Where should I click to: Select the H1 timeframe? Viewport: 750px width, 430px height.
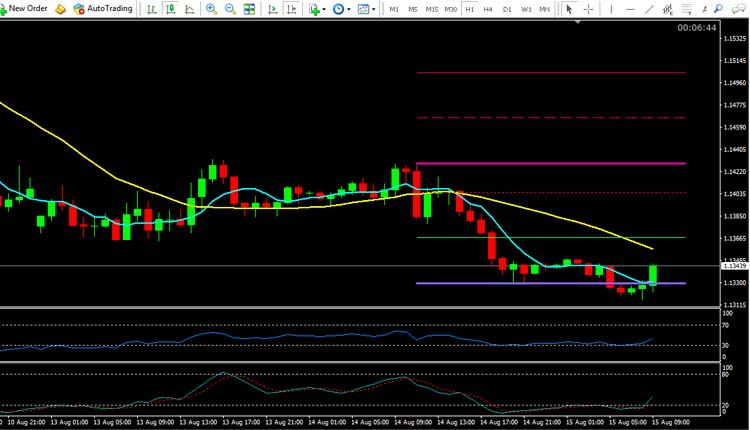click(470, 9)
